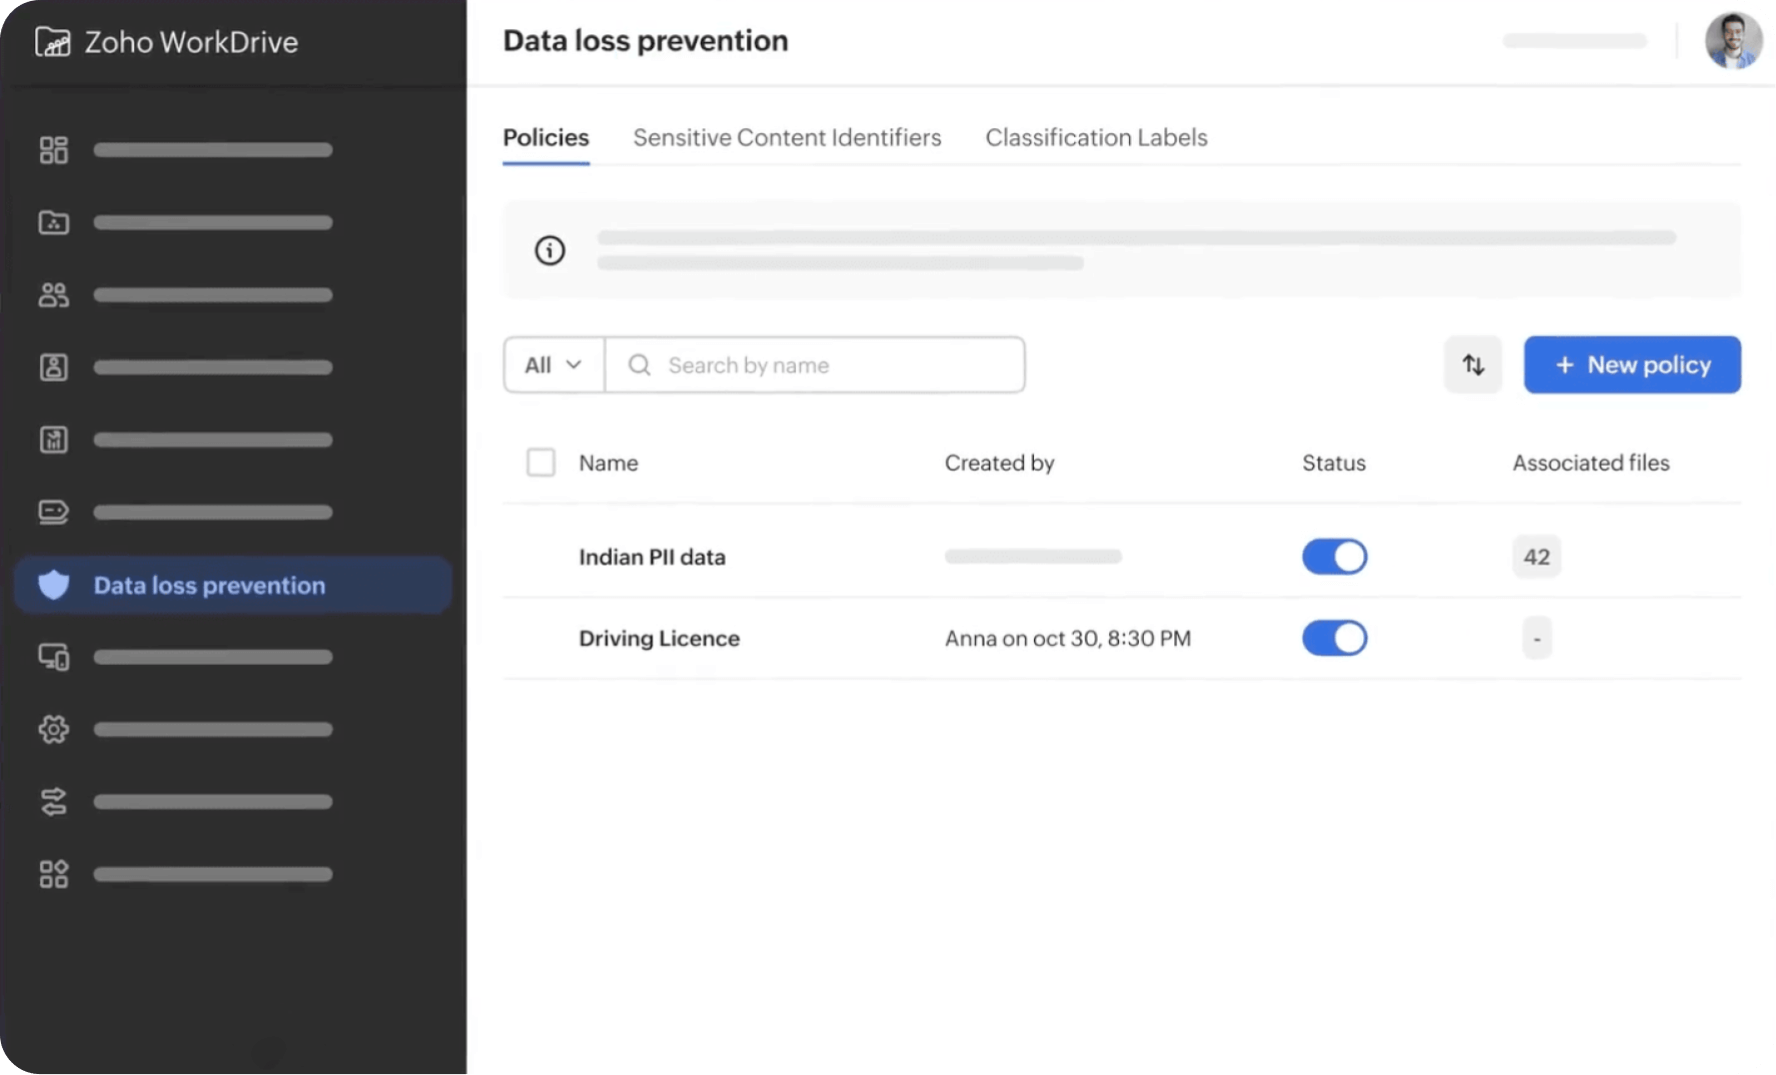Open the Driving Licence policy
The height and width of the screenshot is (1075, 1776).
point(659,638)
